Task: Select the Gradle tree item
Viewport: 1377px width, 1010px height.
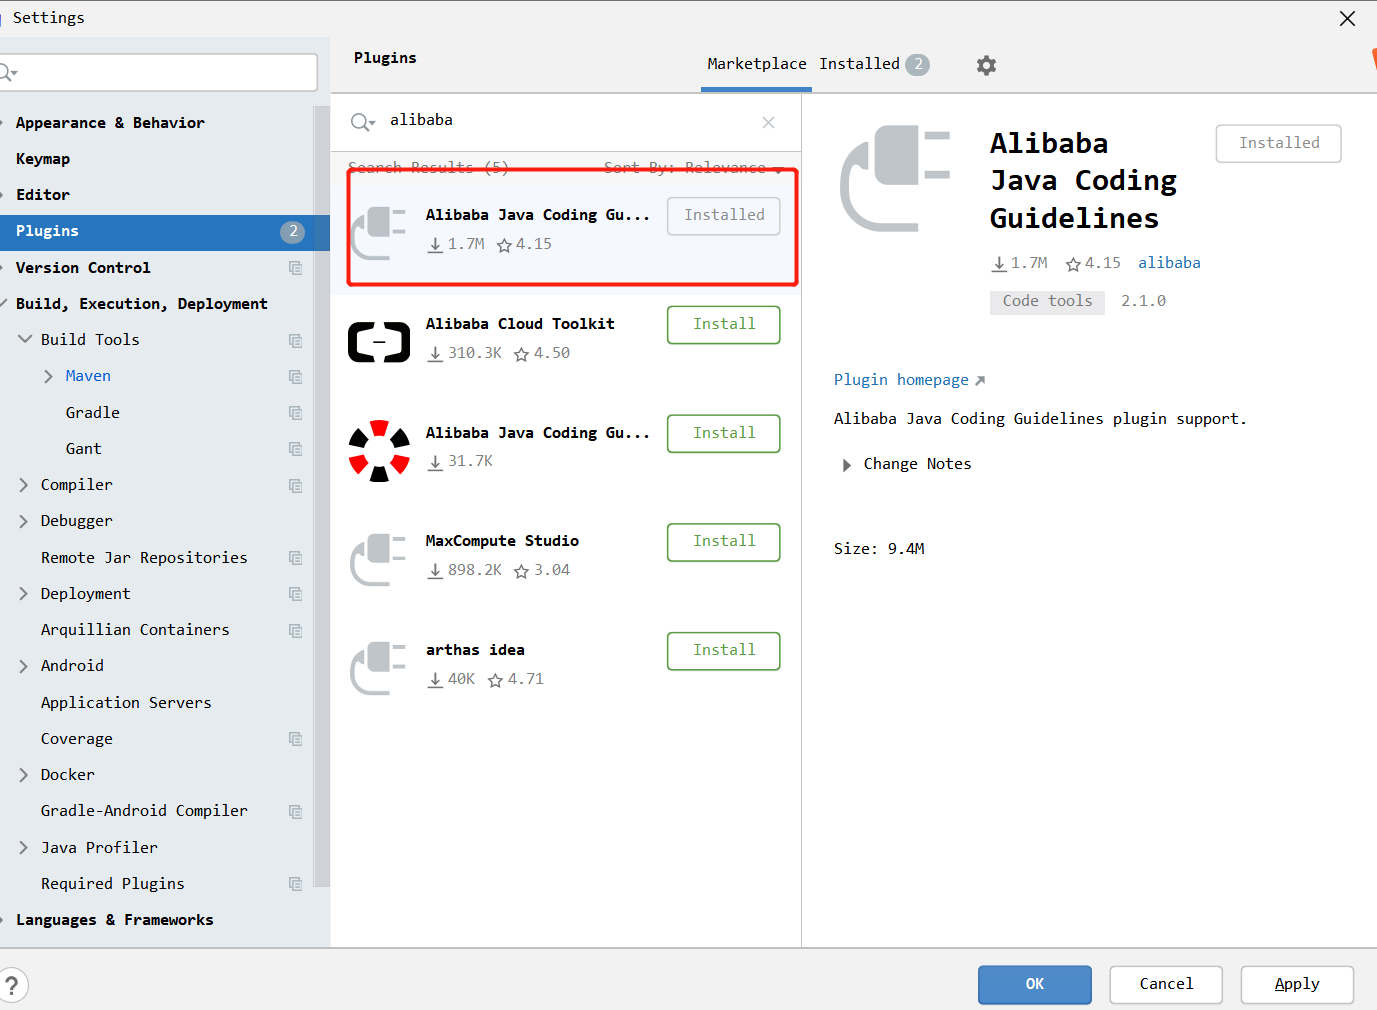Action: click(x=93, y=413)
